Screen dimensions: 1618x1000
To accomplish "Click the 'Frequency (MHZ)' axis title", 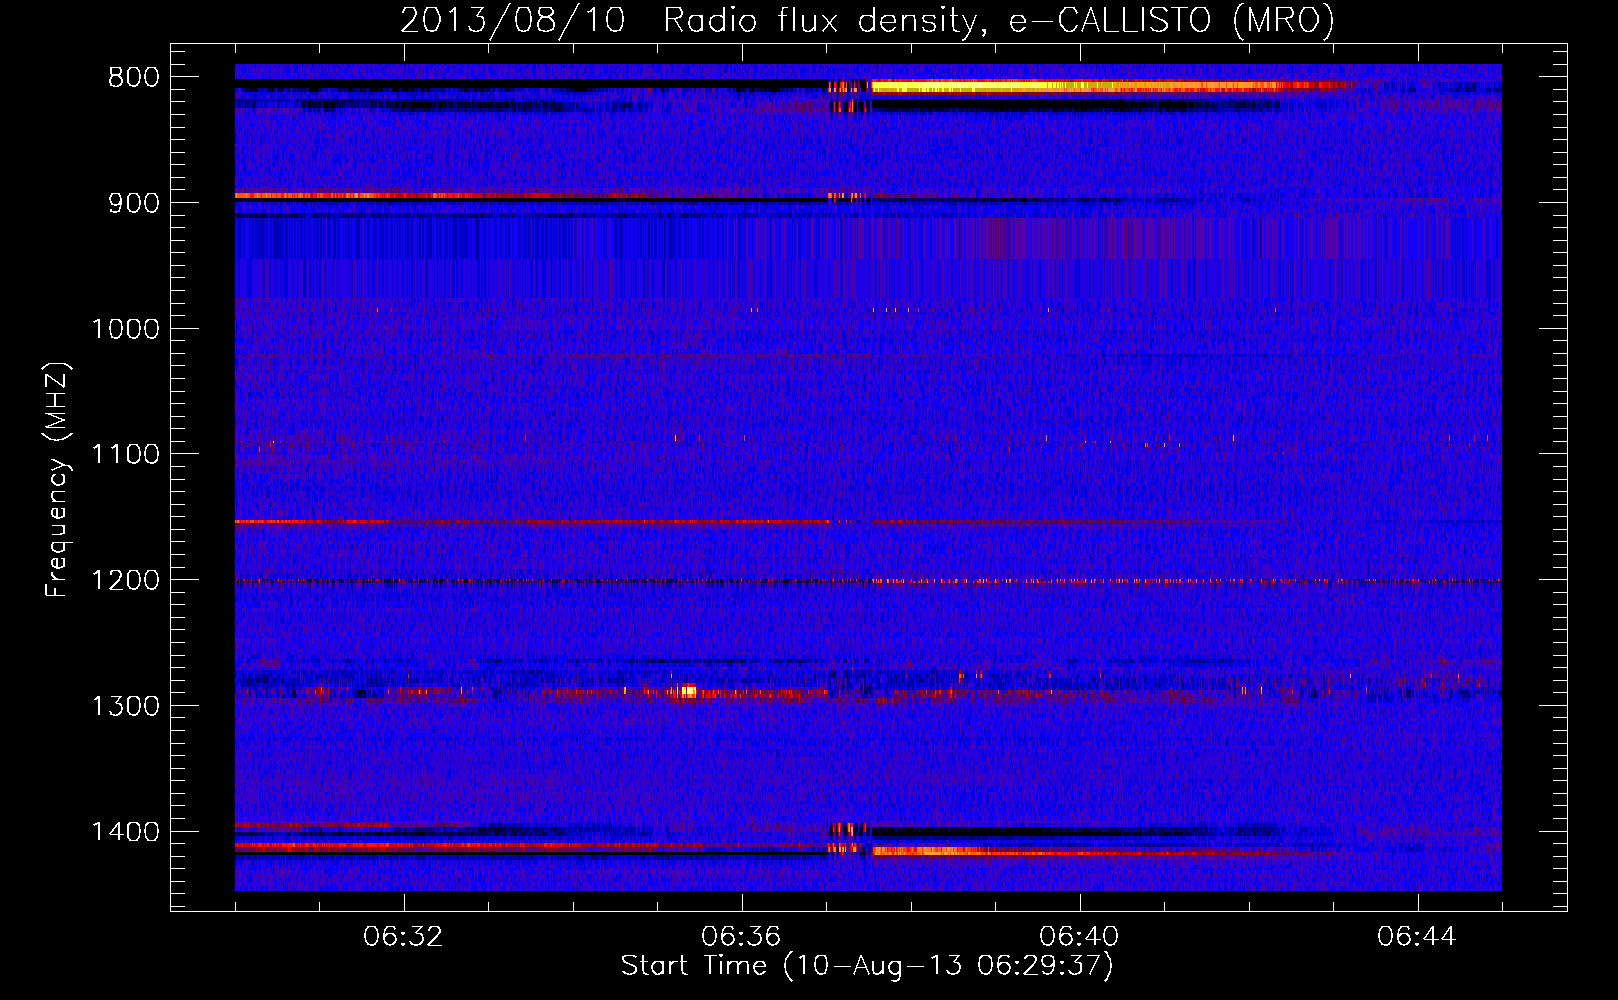I will (57, 480).
